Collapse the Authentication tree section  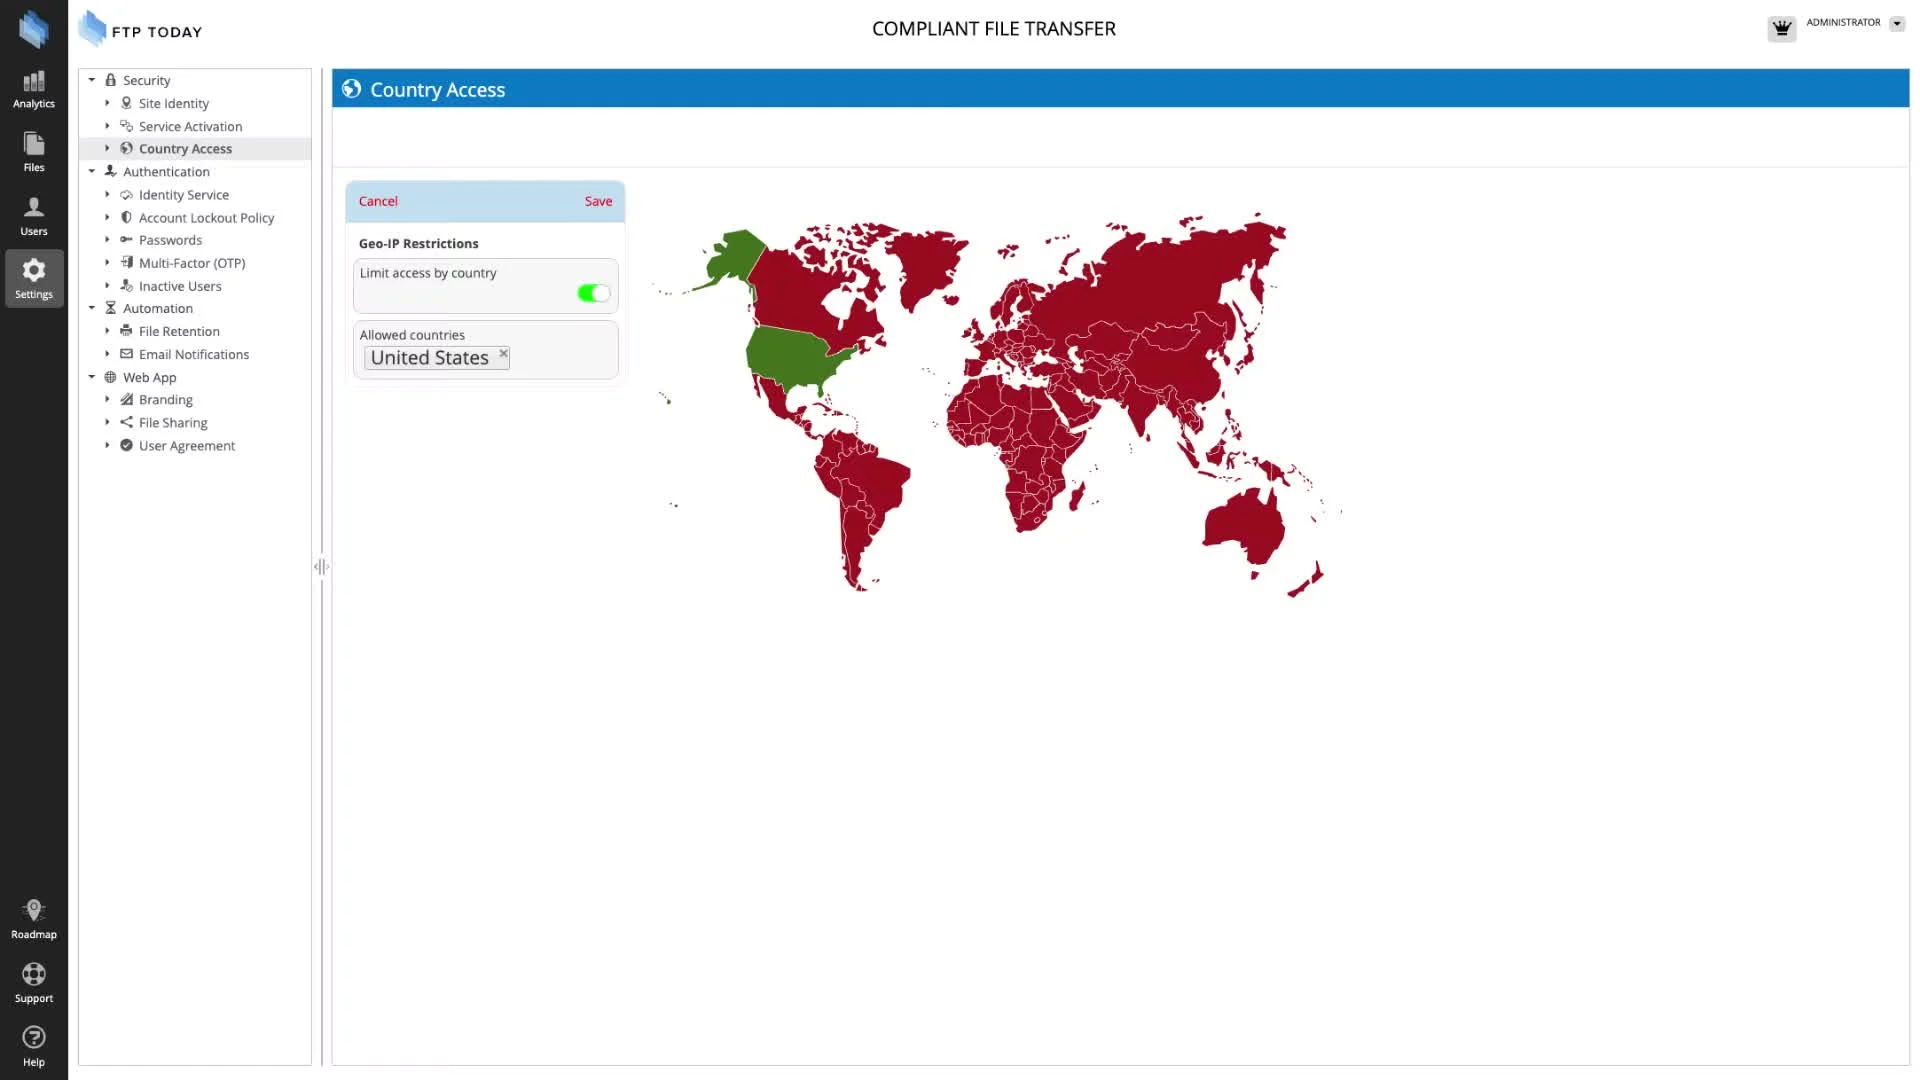coord(92,171)
